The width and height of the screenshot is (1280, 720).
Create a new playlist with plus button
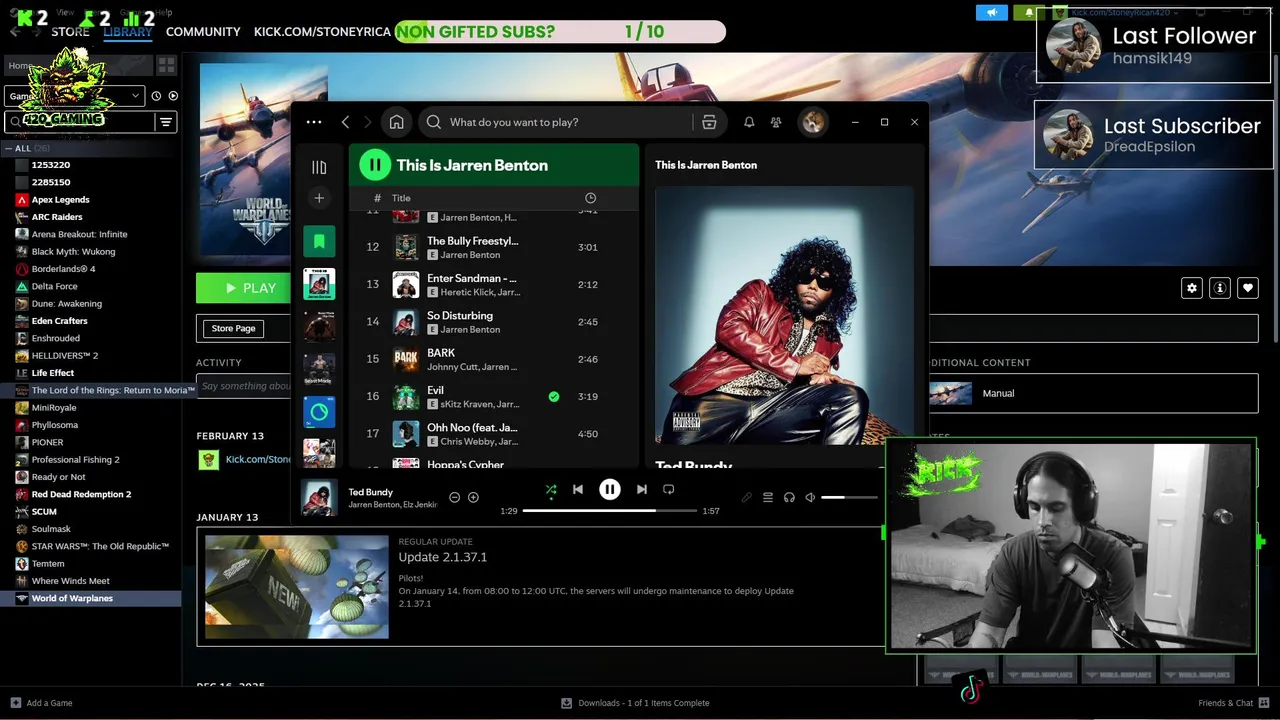pyautogui.click(x=319, y=198)
